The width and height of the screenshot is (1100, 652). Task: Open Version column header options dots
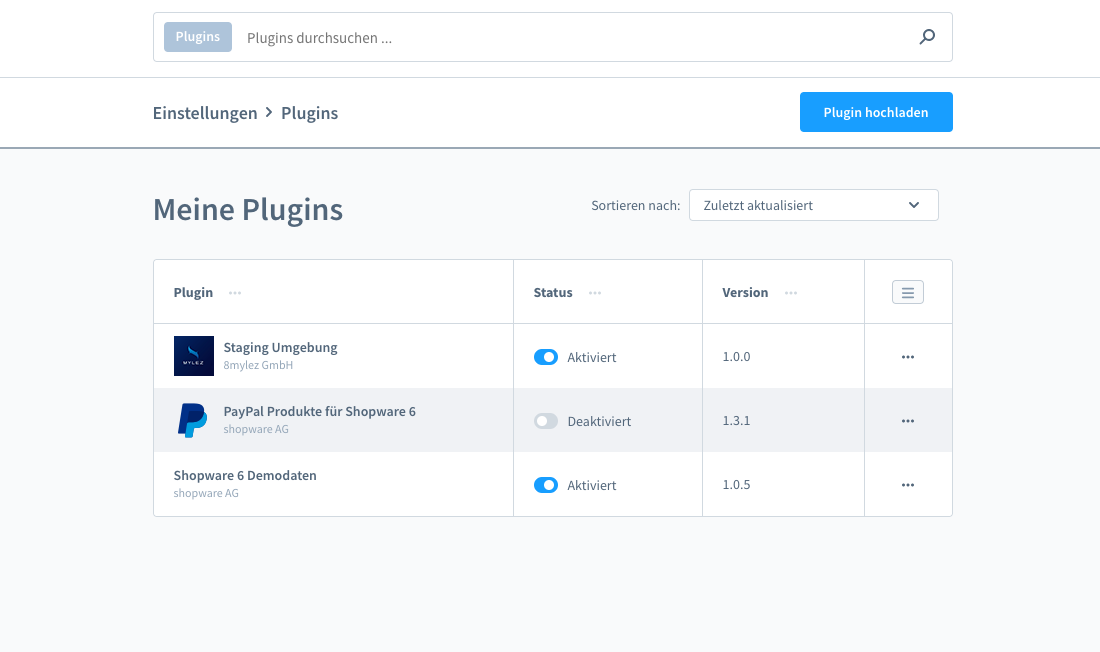(791, 293)
